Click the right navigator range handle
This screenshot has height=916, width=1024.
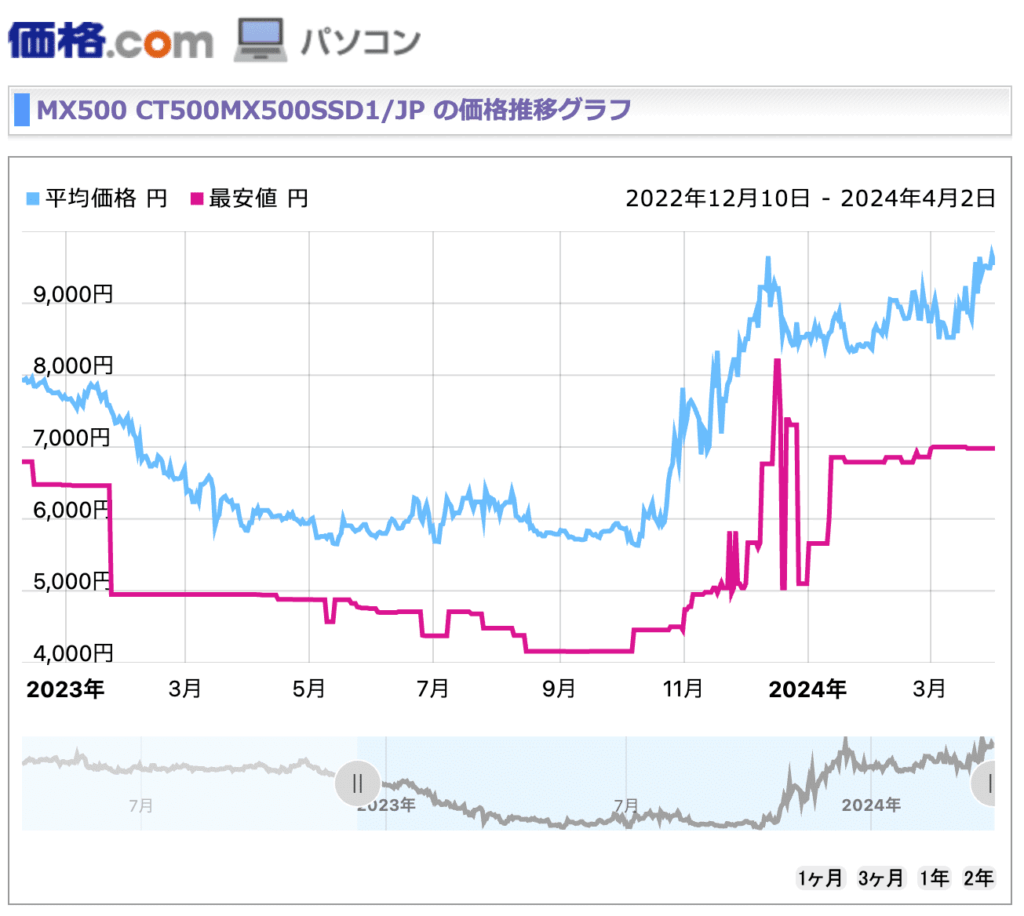click(990, 783)
